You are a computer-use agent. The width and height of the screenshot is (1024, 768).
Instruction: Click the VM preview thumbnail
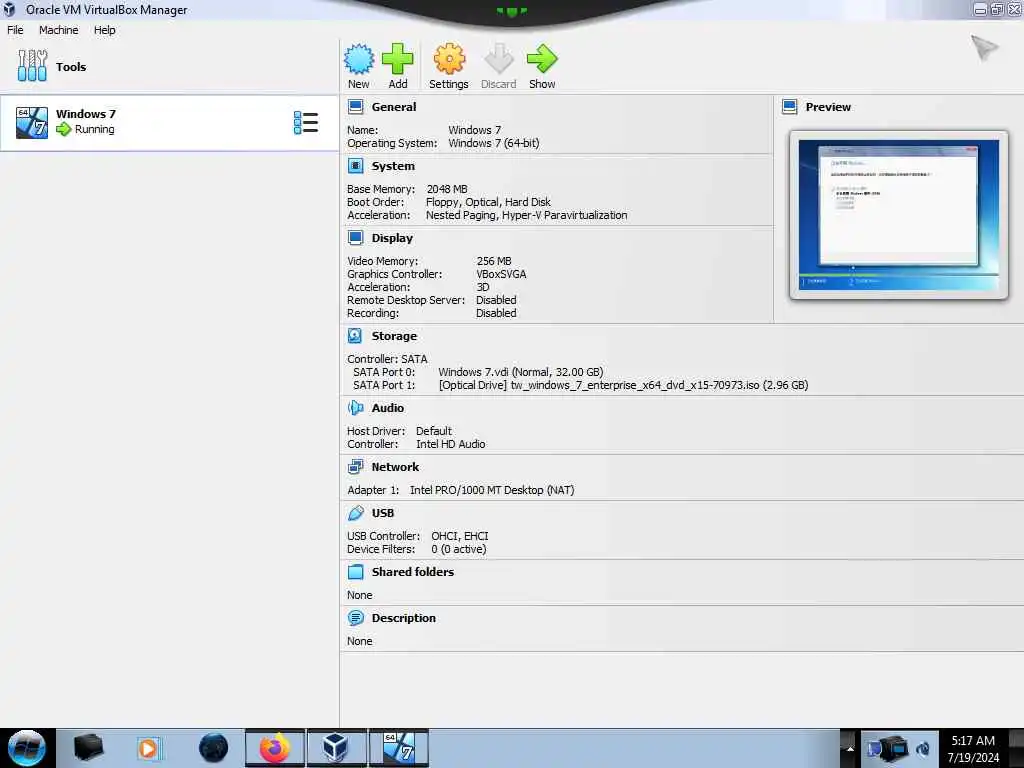(x=899, y=215)
